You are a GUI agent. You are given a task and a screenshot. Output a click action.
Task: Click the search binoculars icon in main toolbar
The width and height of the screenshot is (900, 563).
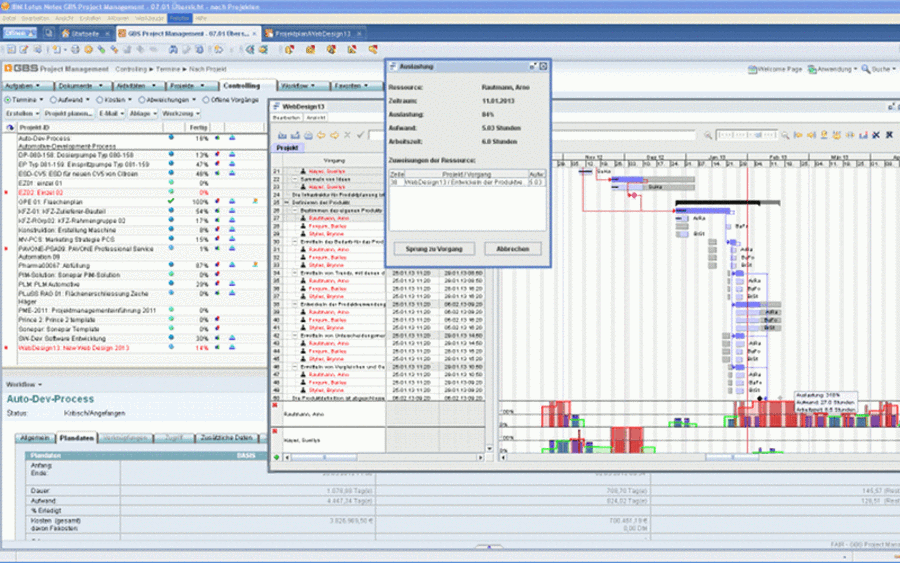(173, 50)
